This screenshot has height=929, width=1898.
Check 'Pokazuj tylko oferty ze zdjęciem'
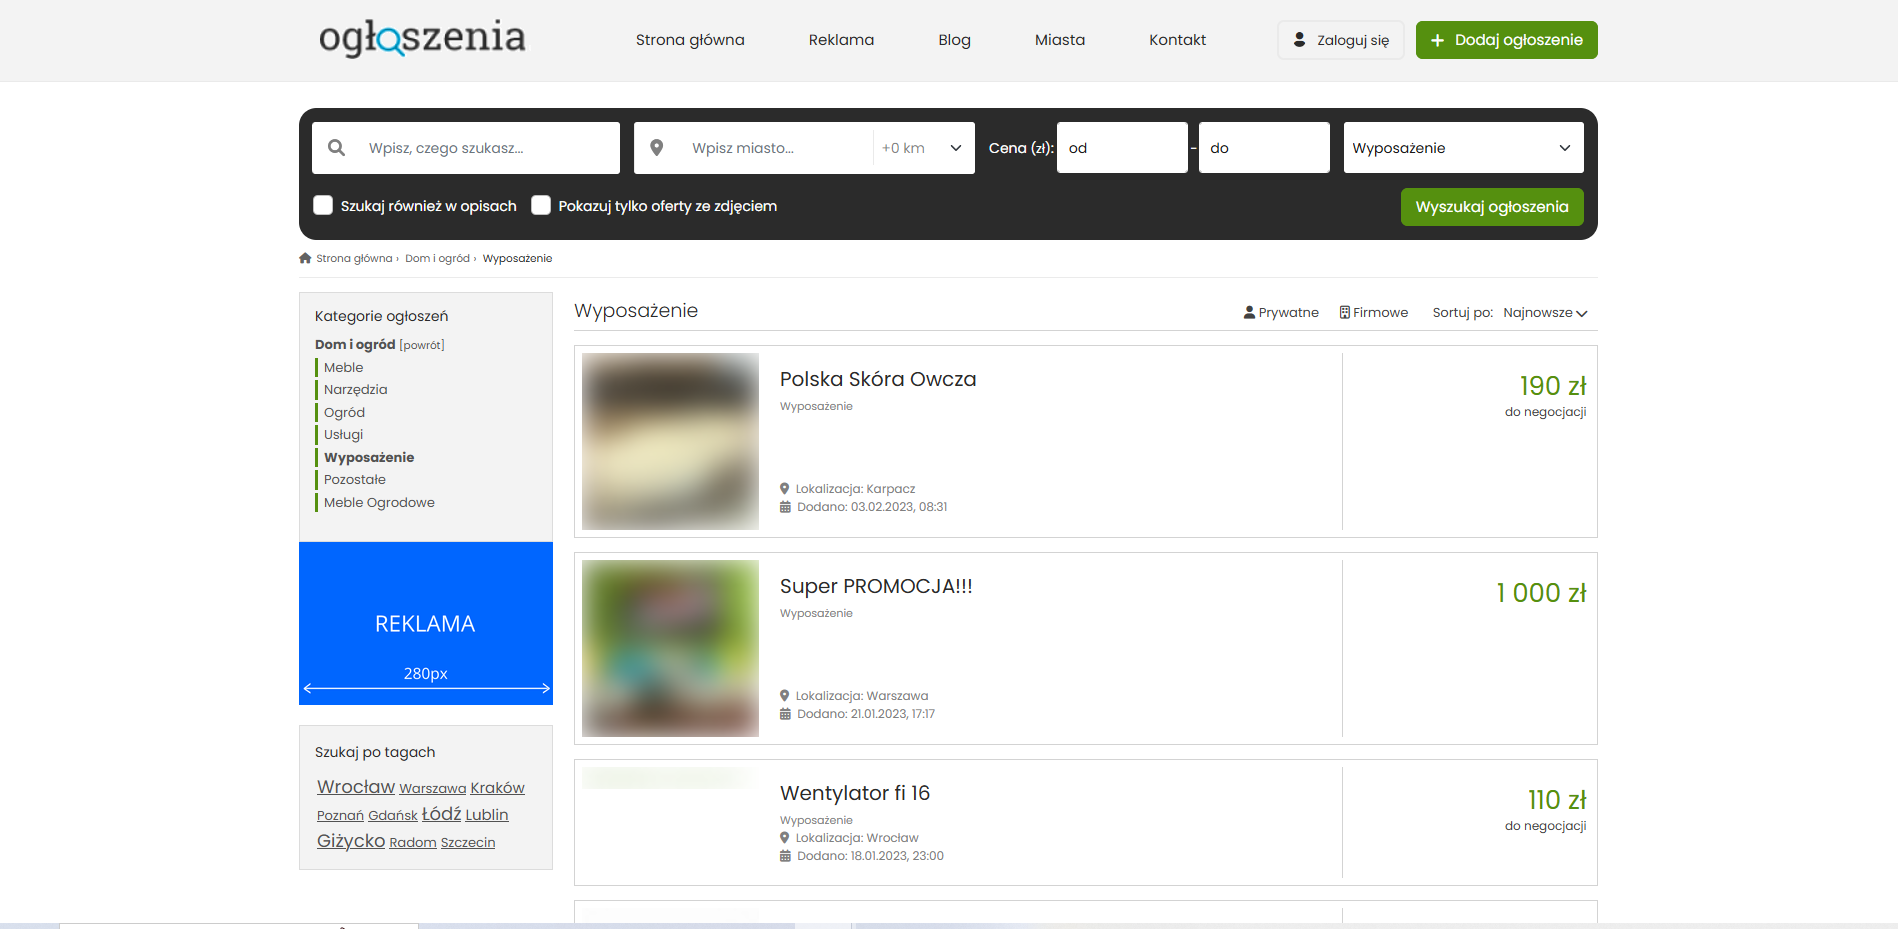point(541,205)
